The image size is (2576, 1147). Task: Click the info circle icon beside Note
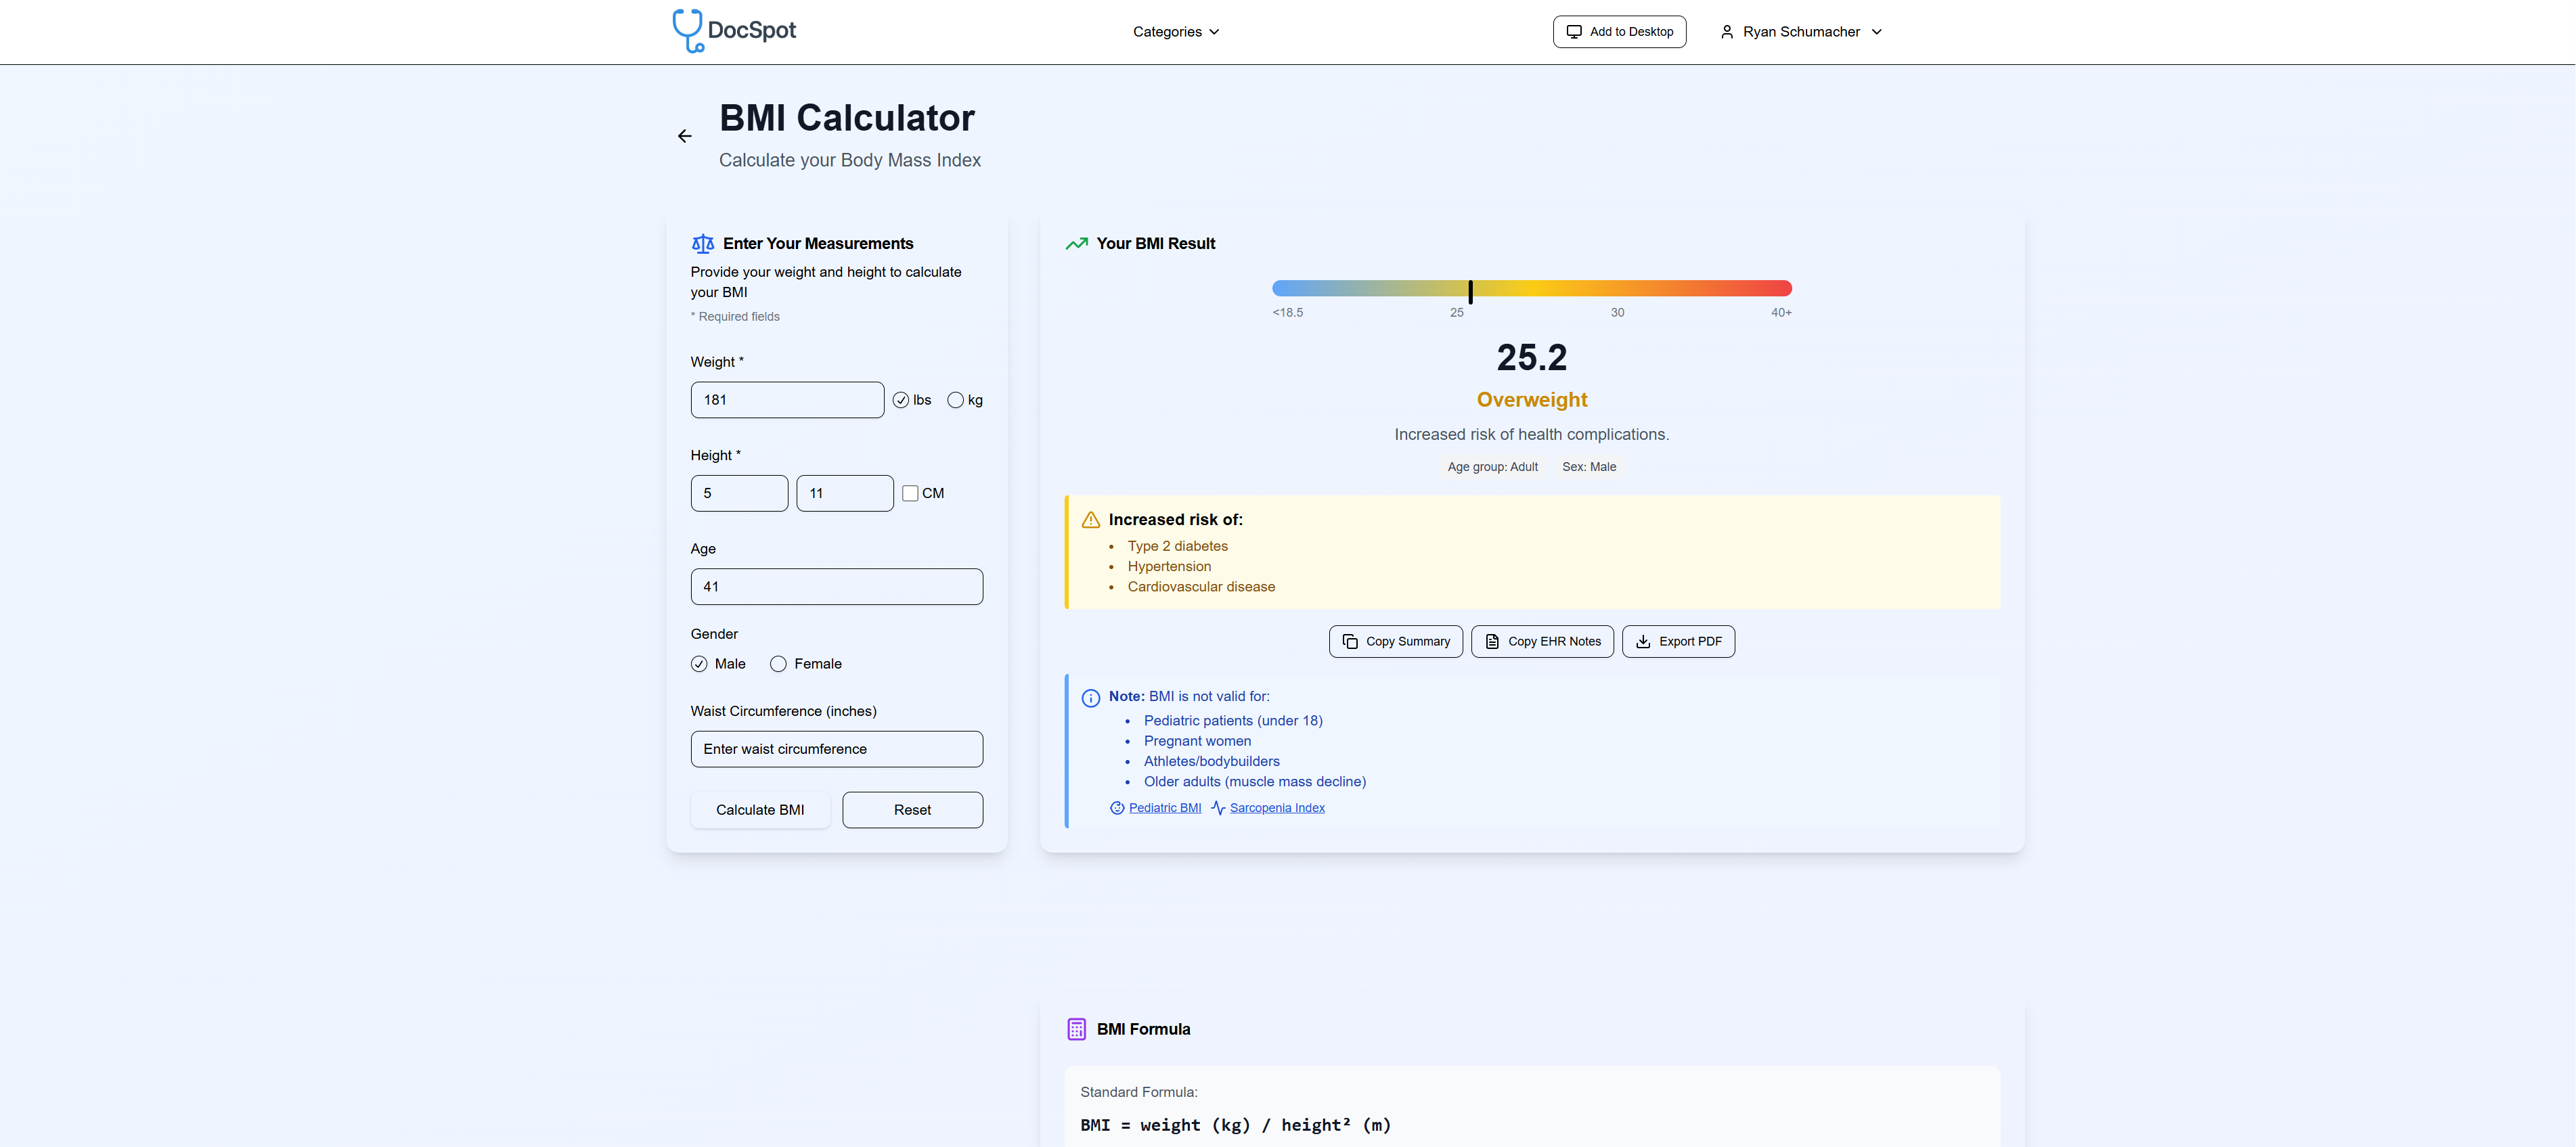(x=1091, y=698)
